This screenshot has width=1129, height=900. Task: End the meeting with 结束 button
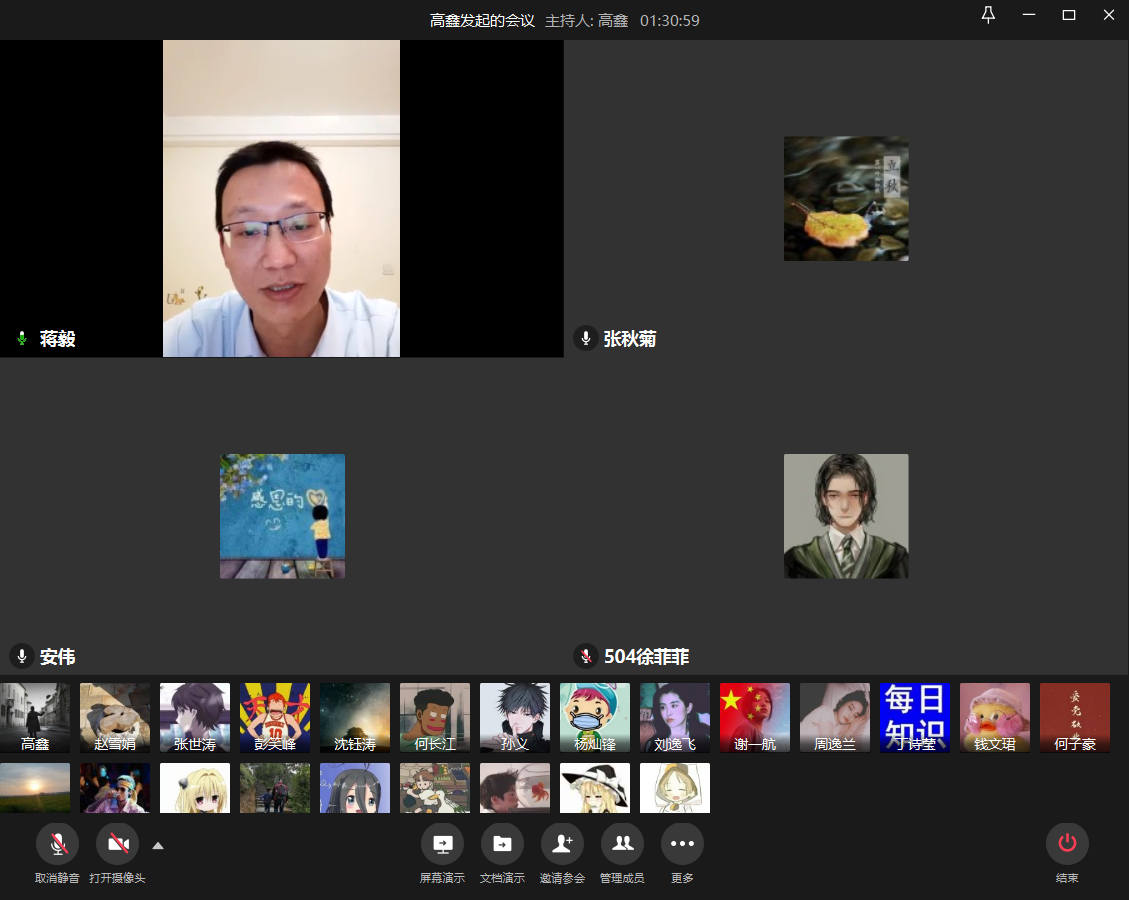click(1067, 844)
